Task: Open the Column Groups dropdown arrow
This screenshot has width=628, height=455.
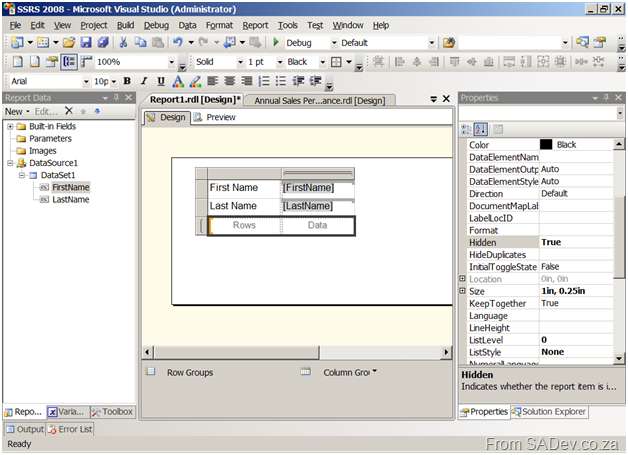Action: coord(375,371)
